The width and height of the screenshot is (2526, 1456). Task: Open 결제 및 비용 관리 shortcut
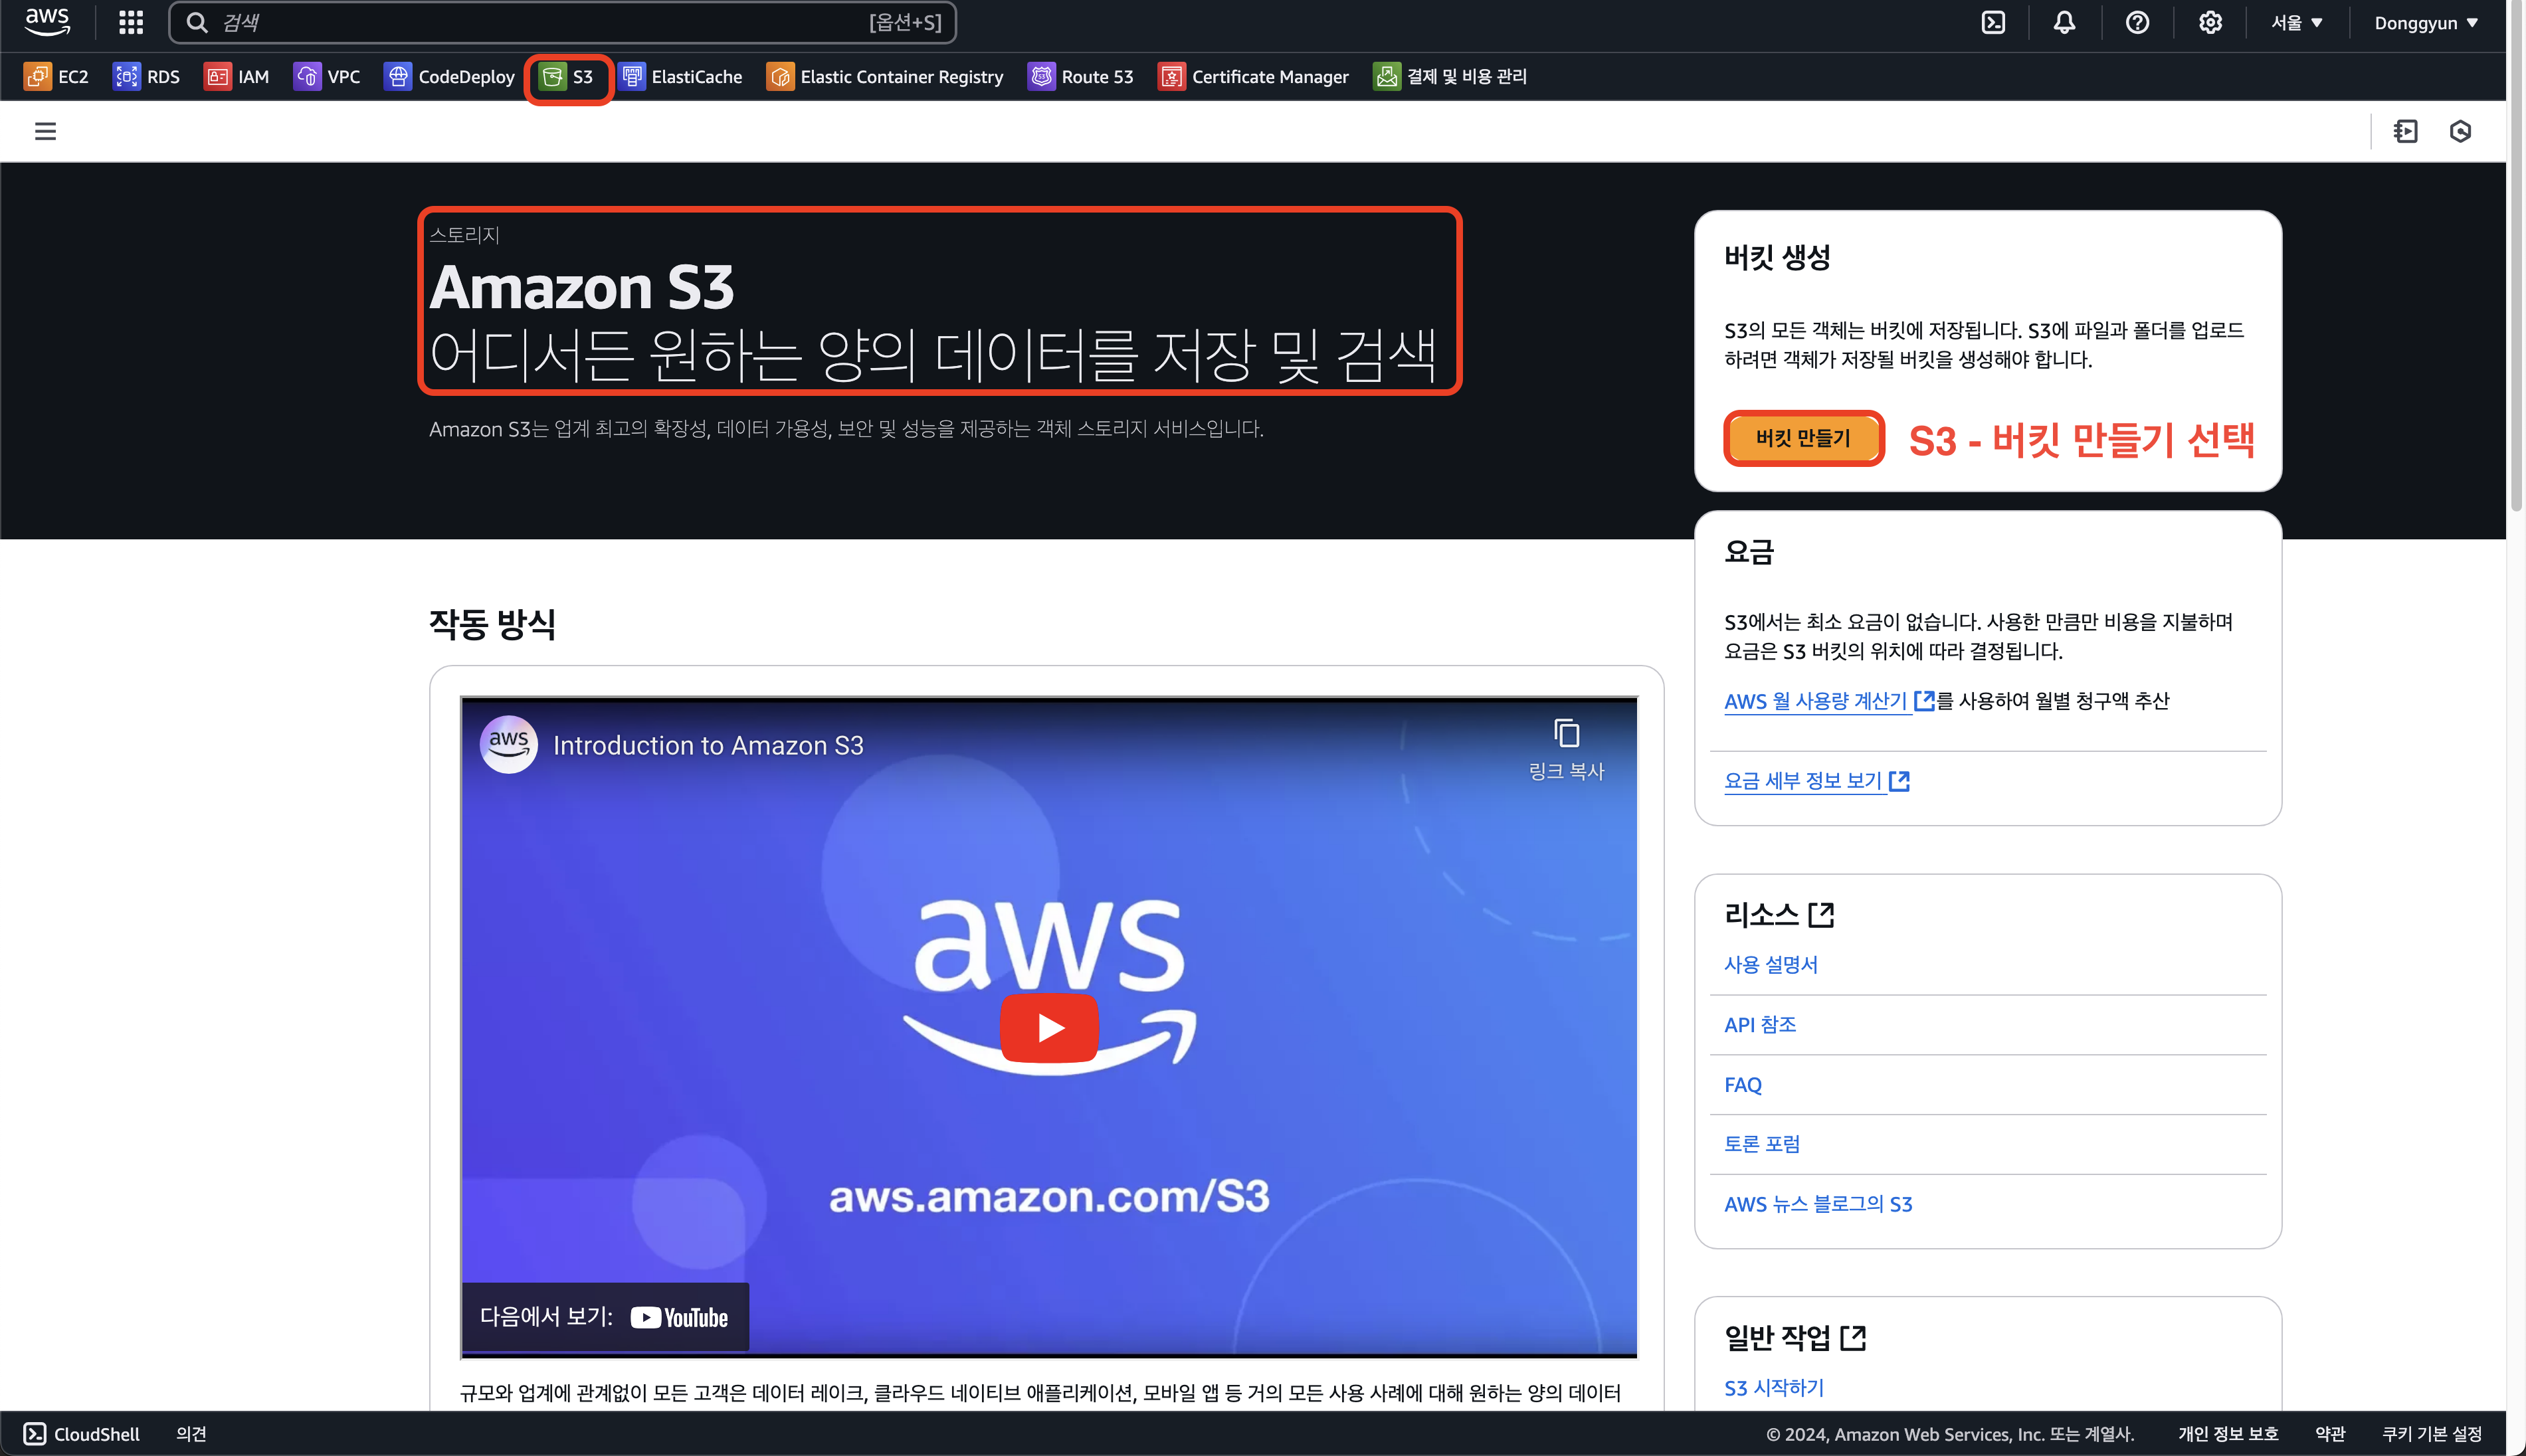(x=1450, y=77)
